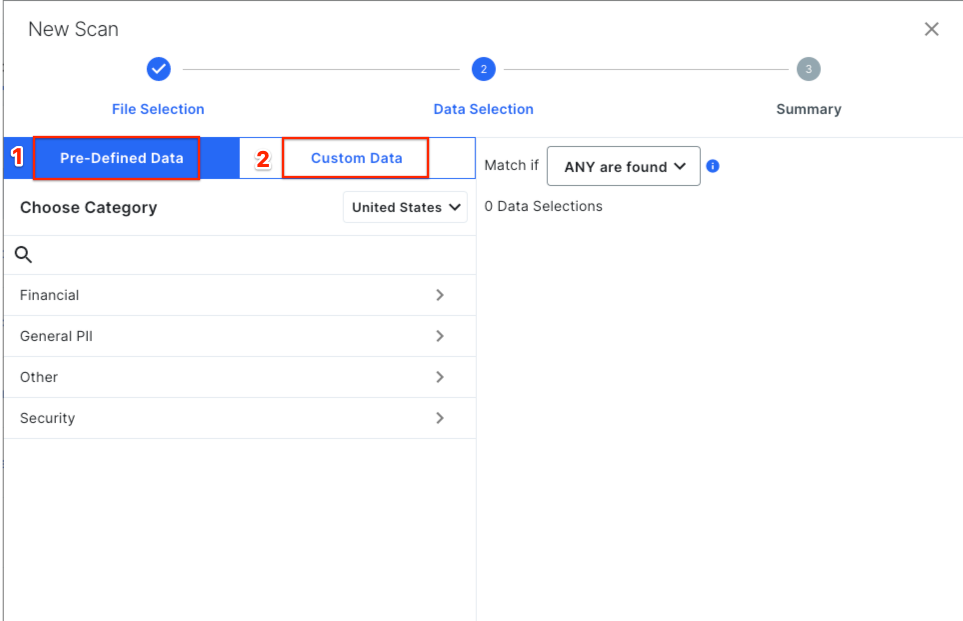Click the blue info icon beside the dropdown
Image resolution: width=963 pixels, height=621 pixels.
click(712, 166)
